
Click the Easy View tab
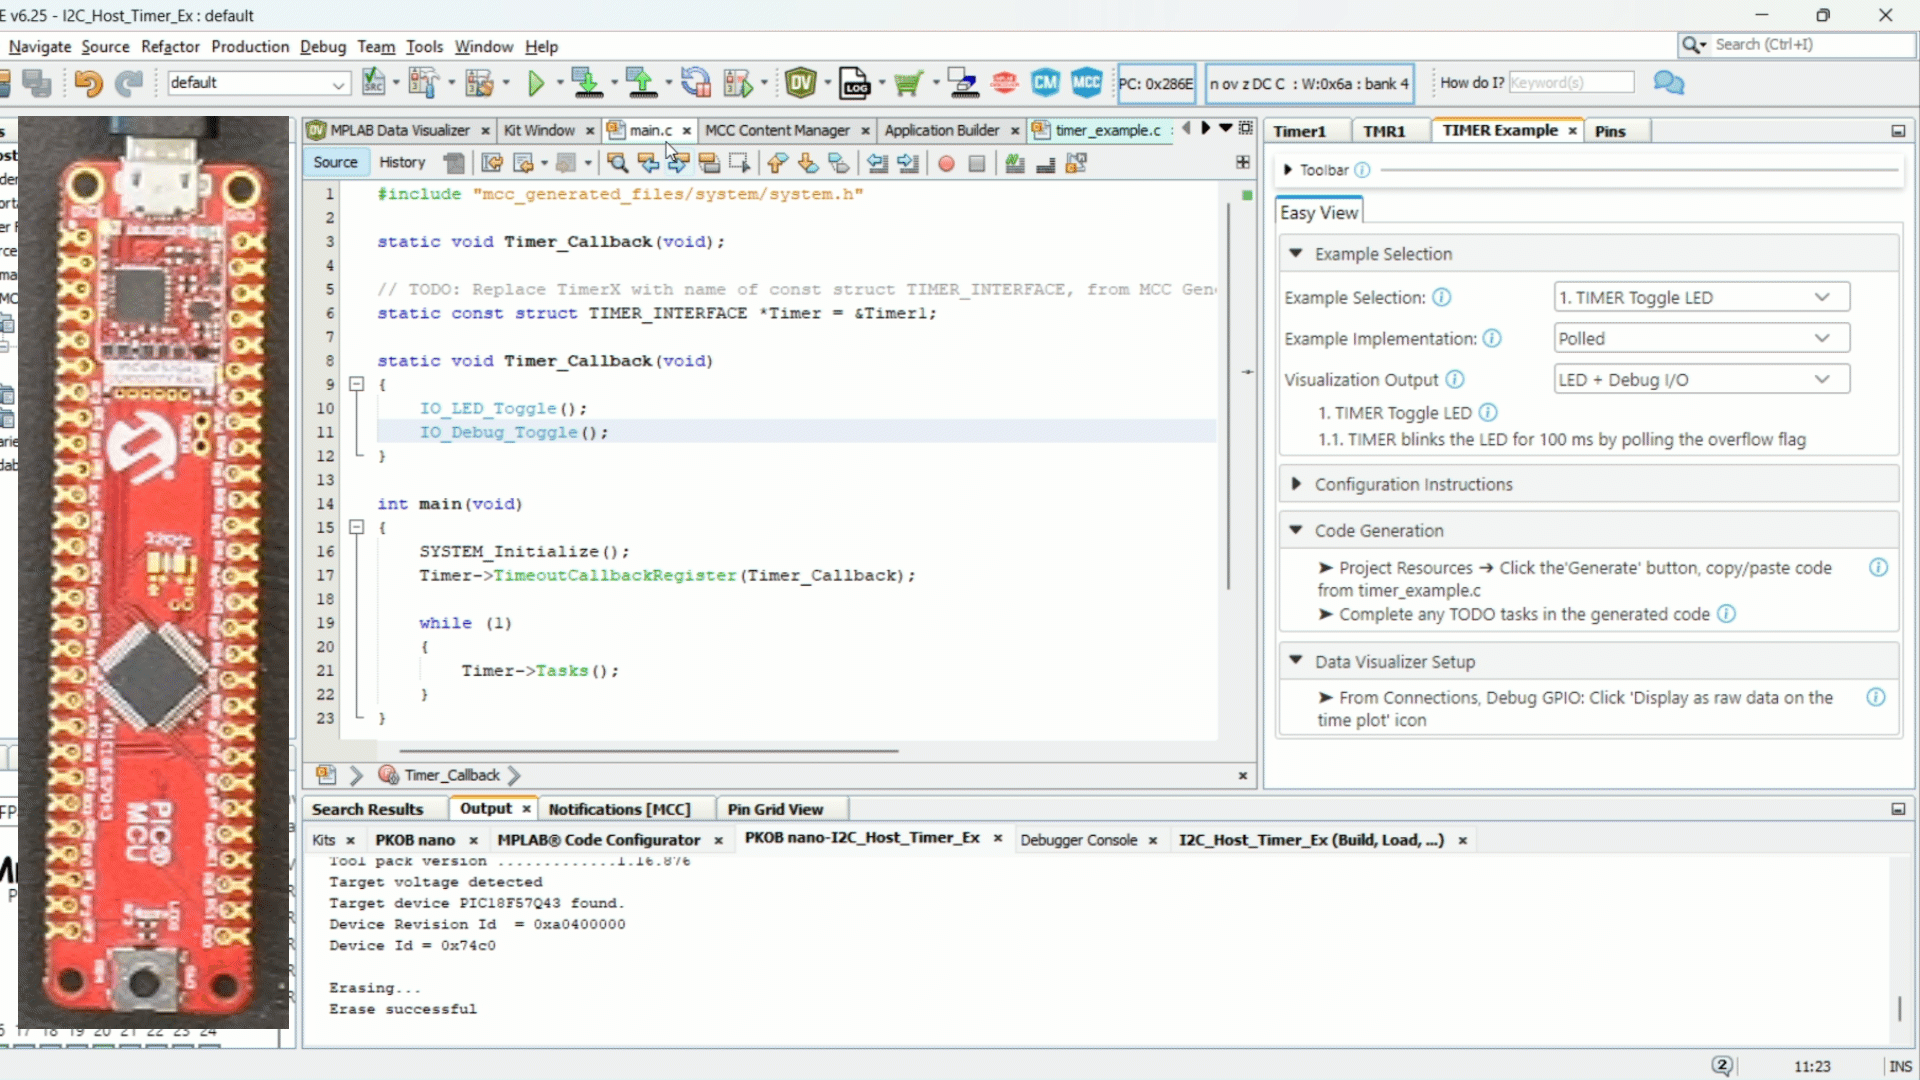(1319, 212)
